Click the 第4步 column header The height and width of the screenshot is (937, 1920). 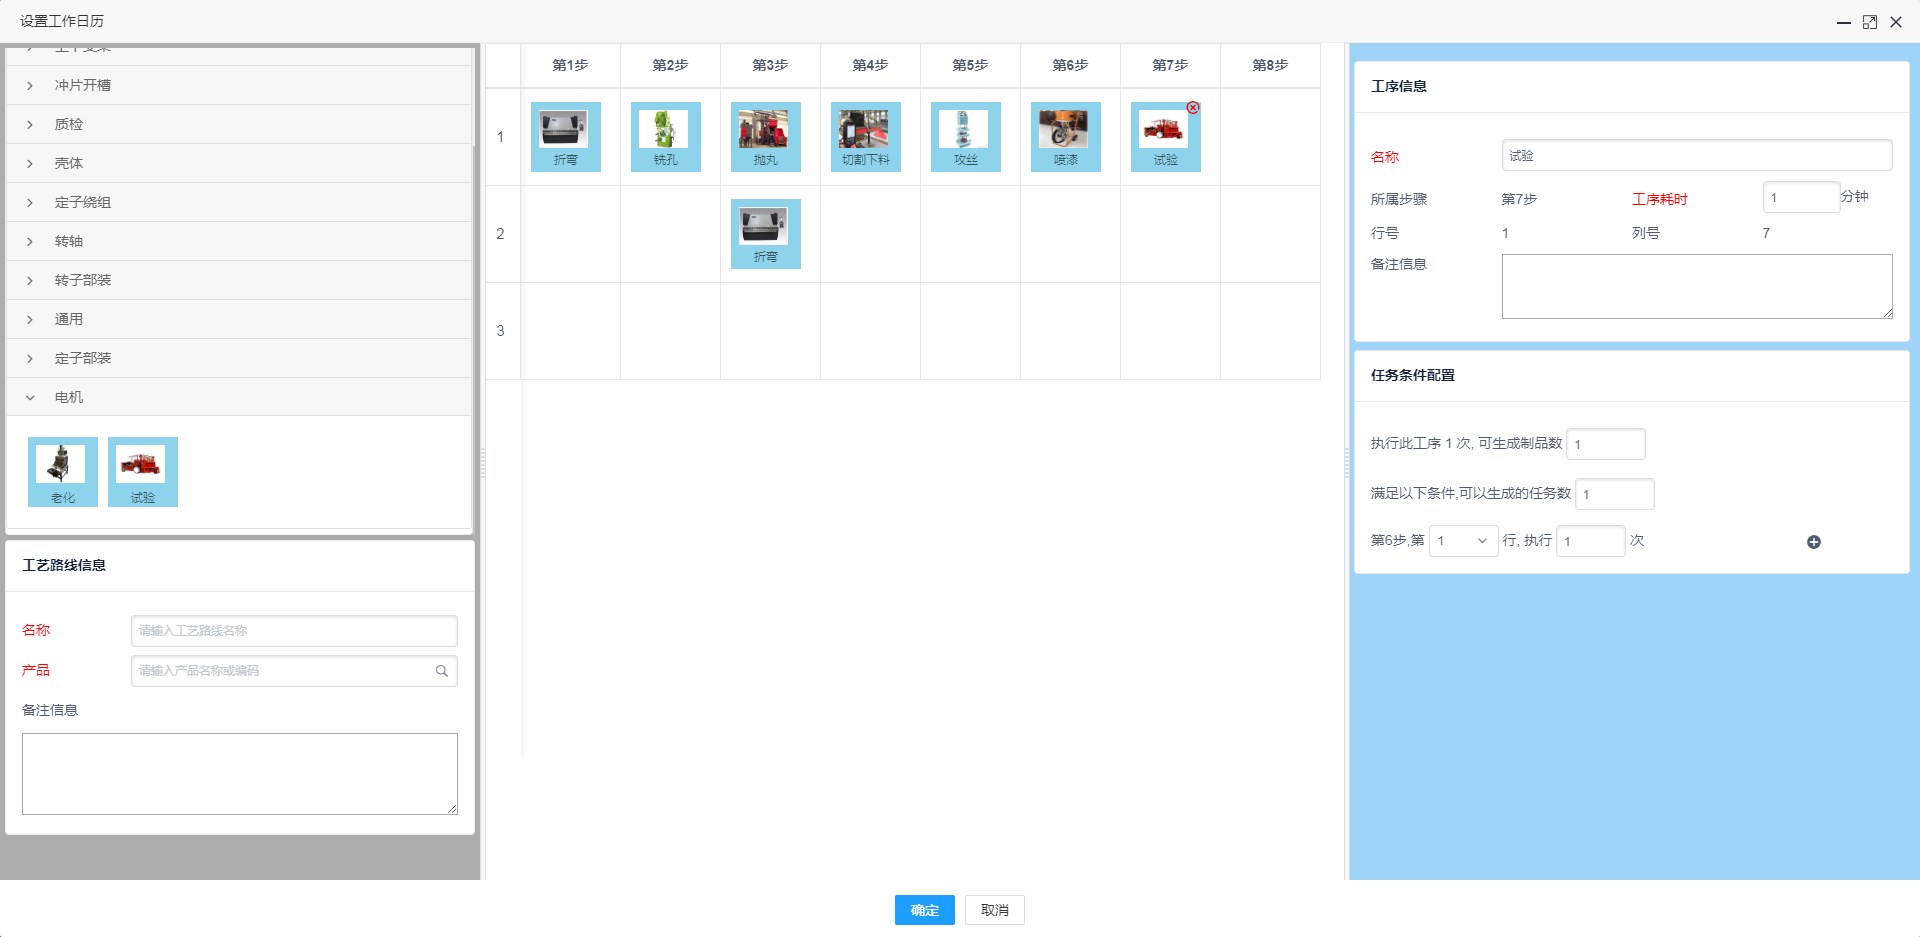(870, 65)
